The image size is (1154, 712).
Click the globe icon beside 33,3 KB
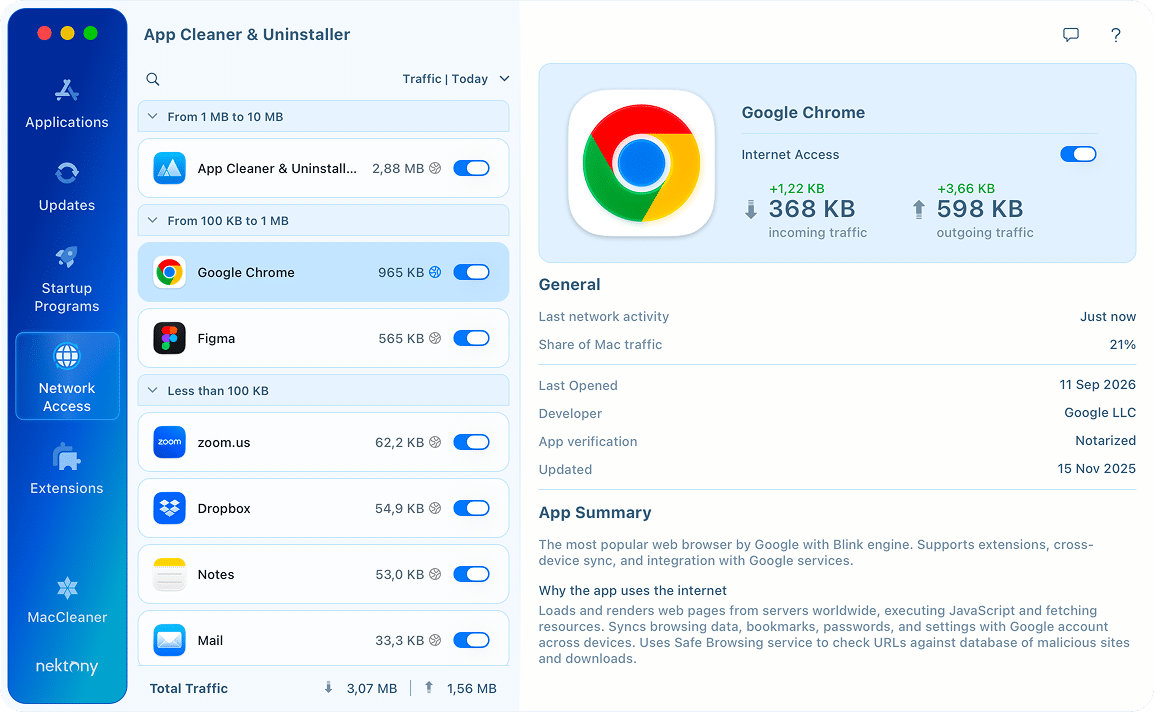click(435, 641)
